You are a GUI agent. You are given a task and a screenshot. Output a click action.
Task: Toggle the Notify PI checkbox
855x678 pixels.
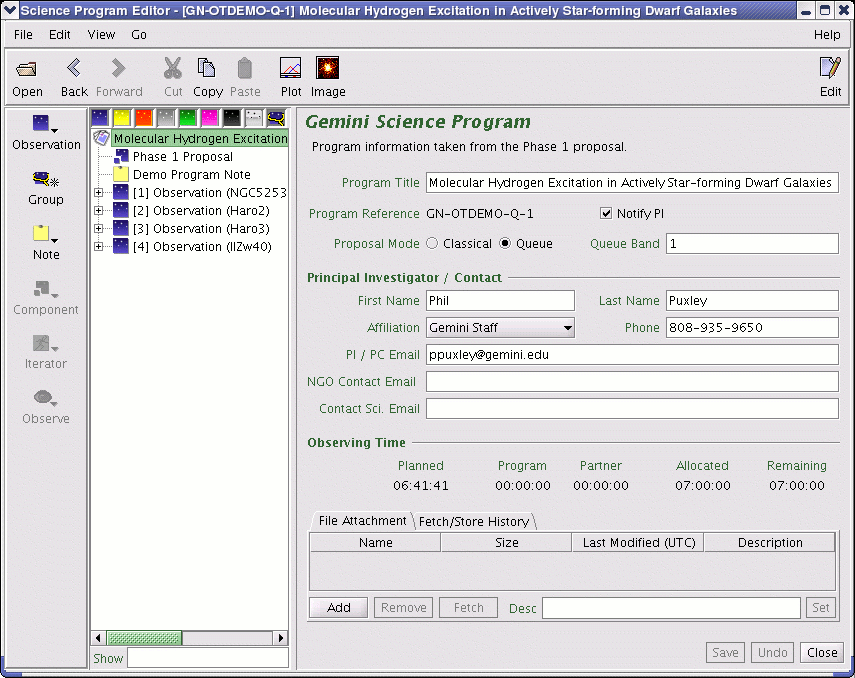coord(606,213)
